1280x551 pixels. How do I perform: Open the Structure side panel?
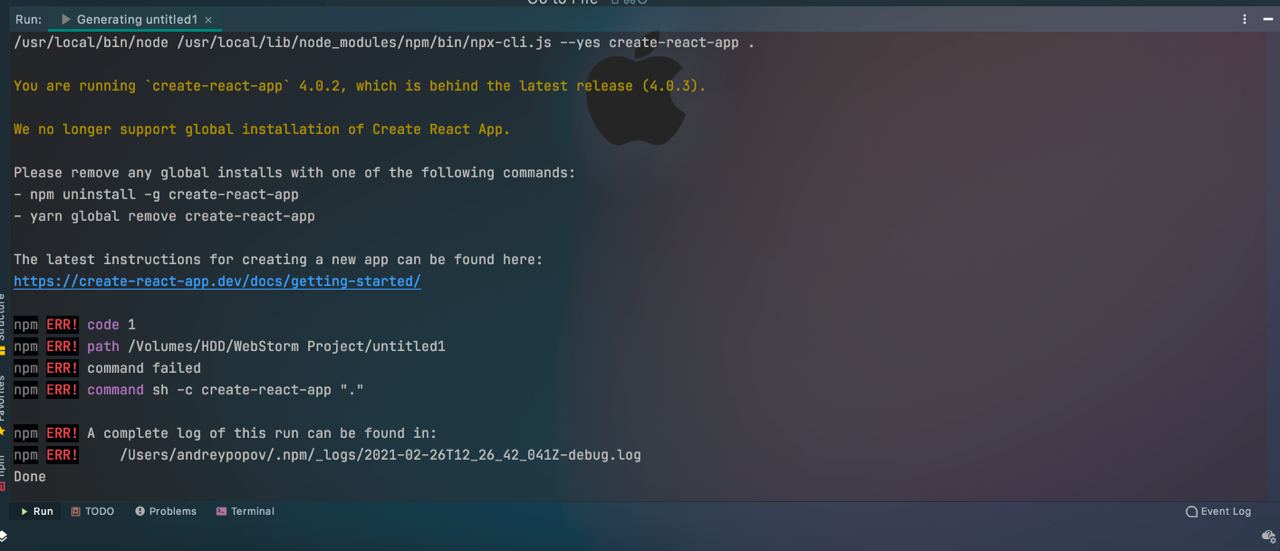point(3,318)
